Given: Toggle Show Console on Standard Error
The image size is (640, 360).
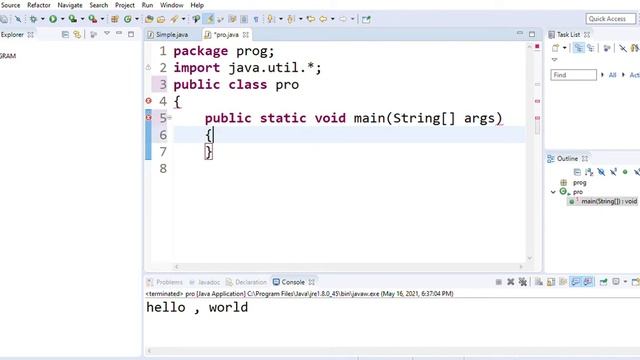Looking at the screenshot, I should [x=588, y=282].
